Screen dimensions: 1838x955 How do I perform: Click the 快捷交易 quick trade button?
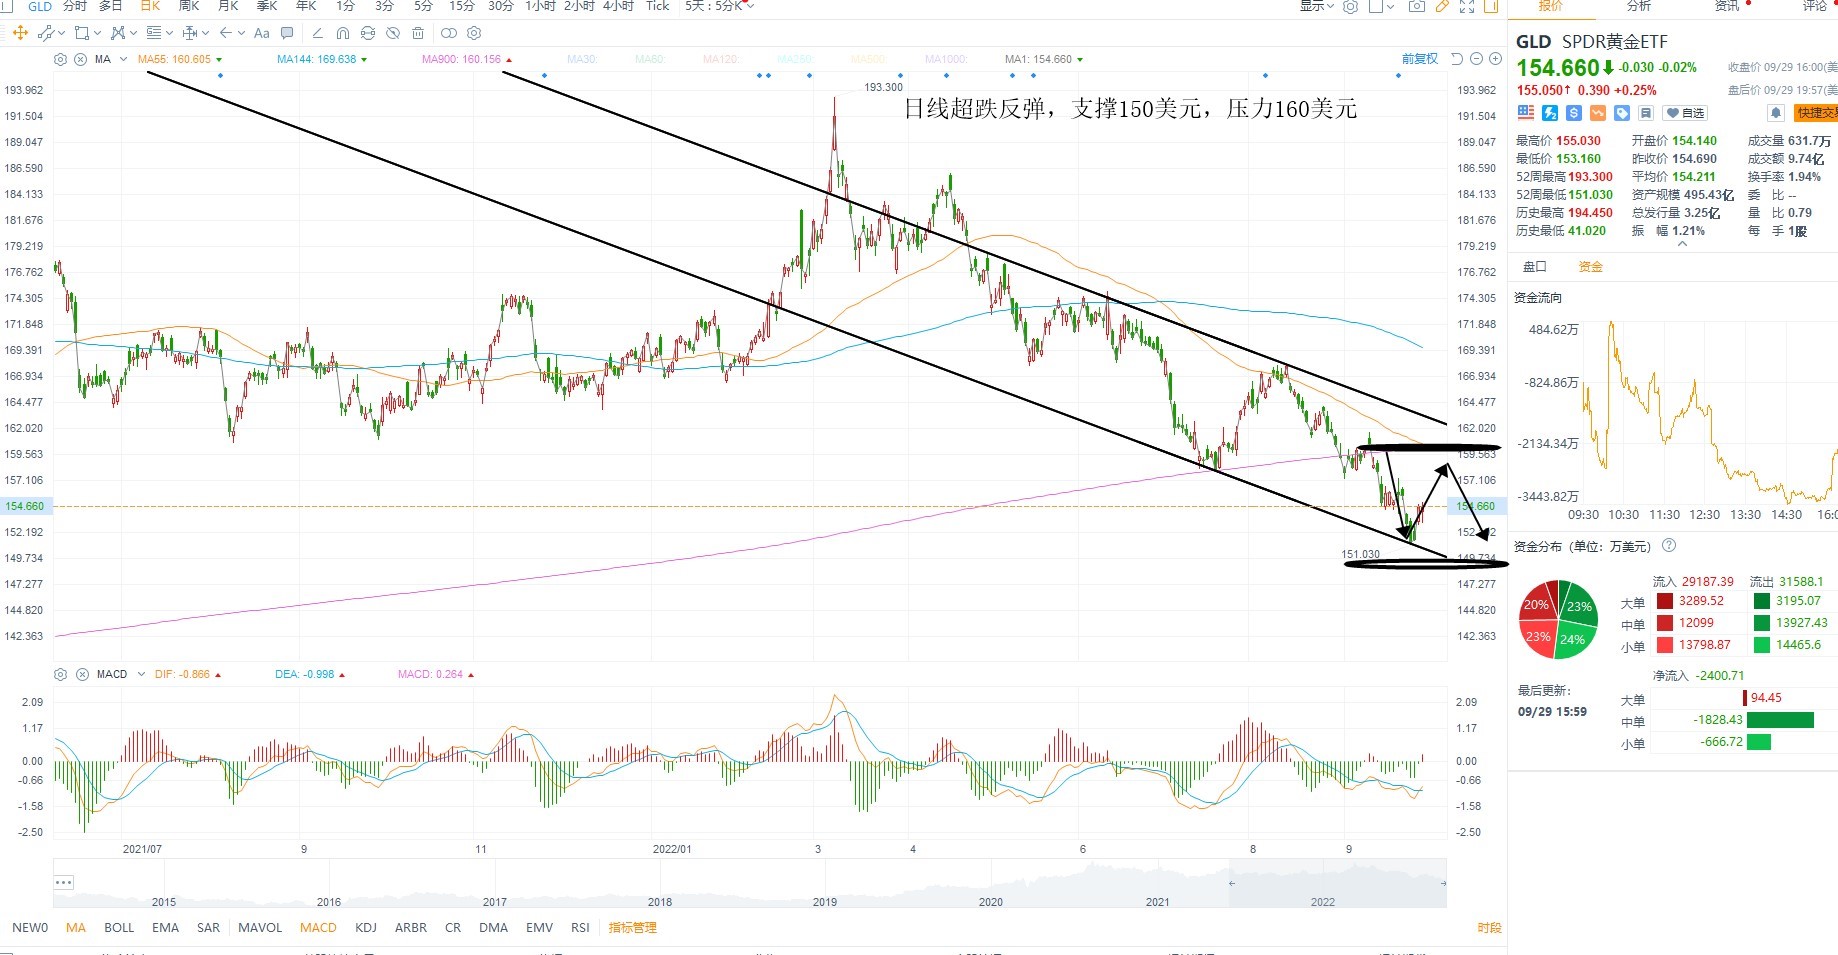[1816, 113]
